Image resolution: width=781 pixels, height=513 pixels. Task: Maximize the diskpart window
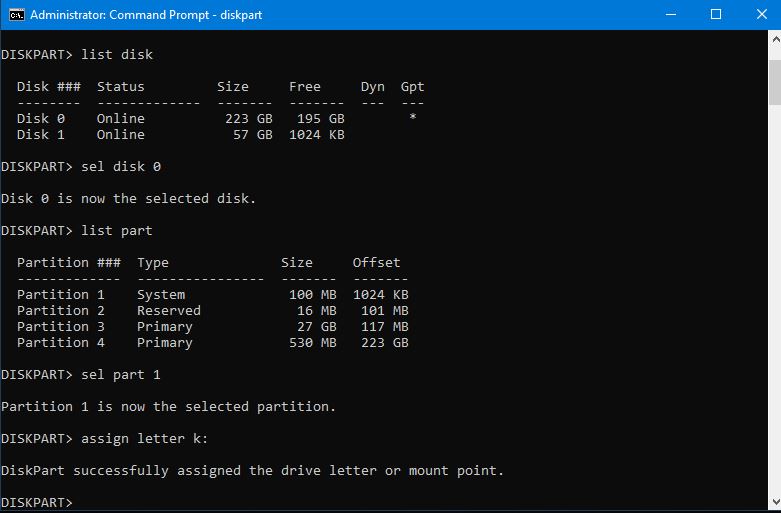click(716, 15)
